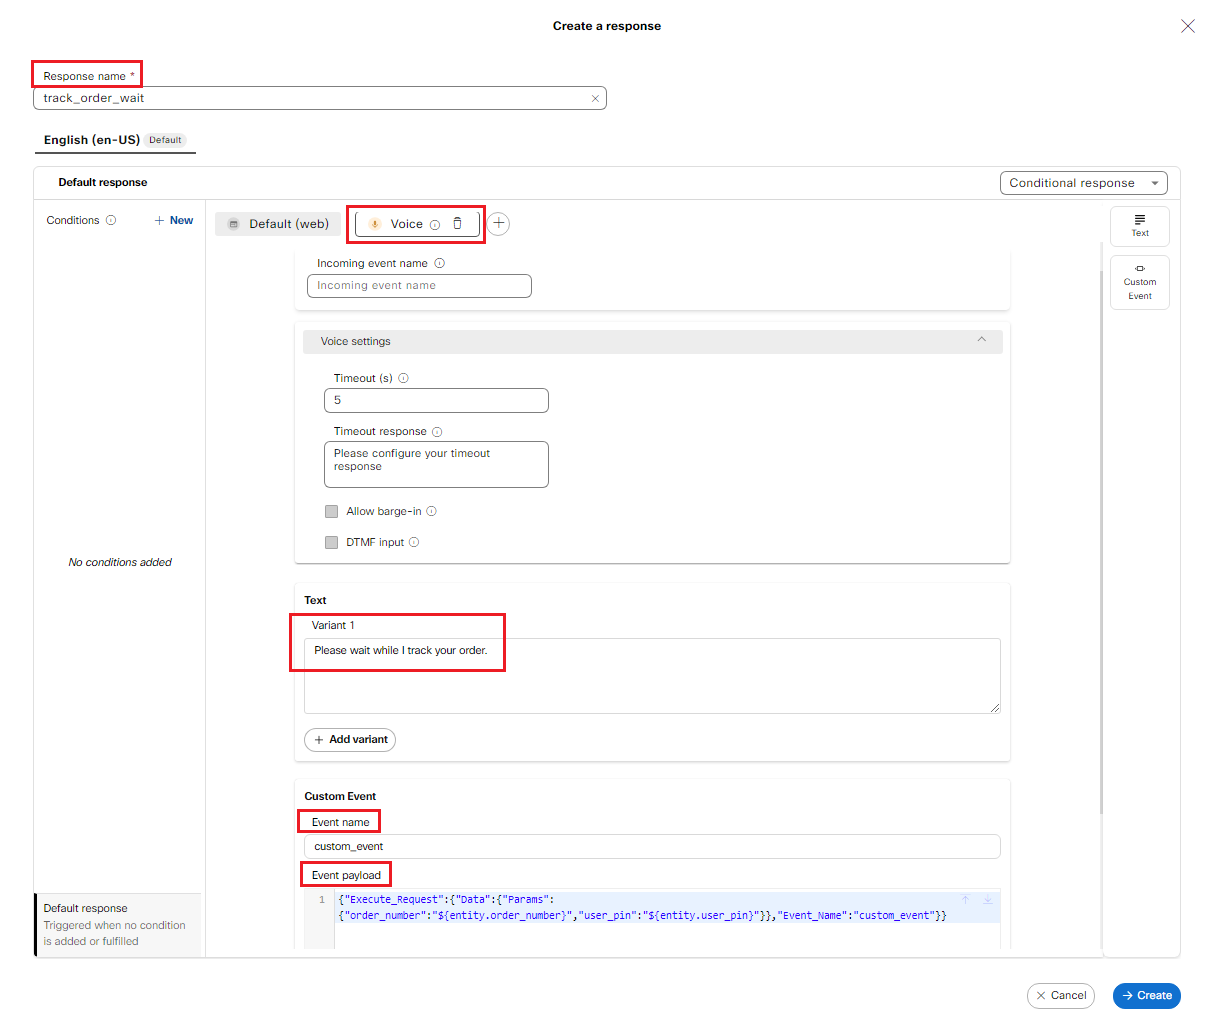Collapse the Voice settings section
The height and width of the screenshot is (1030, 1212).
(x=981, y=341)
